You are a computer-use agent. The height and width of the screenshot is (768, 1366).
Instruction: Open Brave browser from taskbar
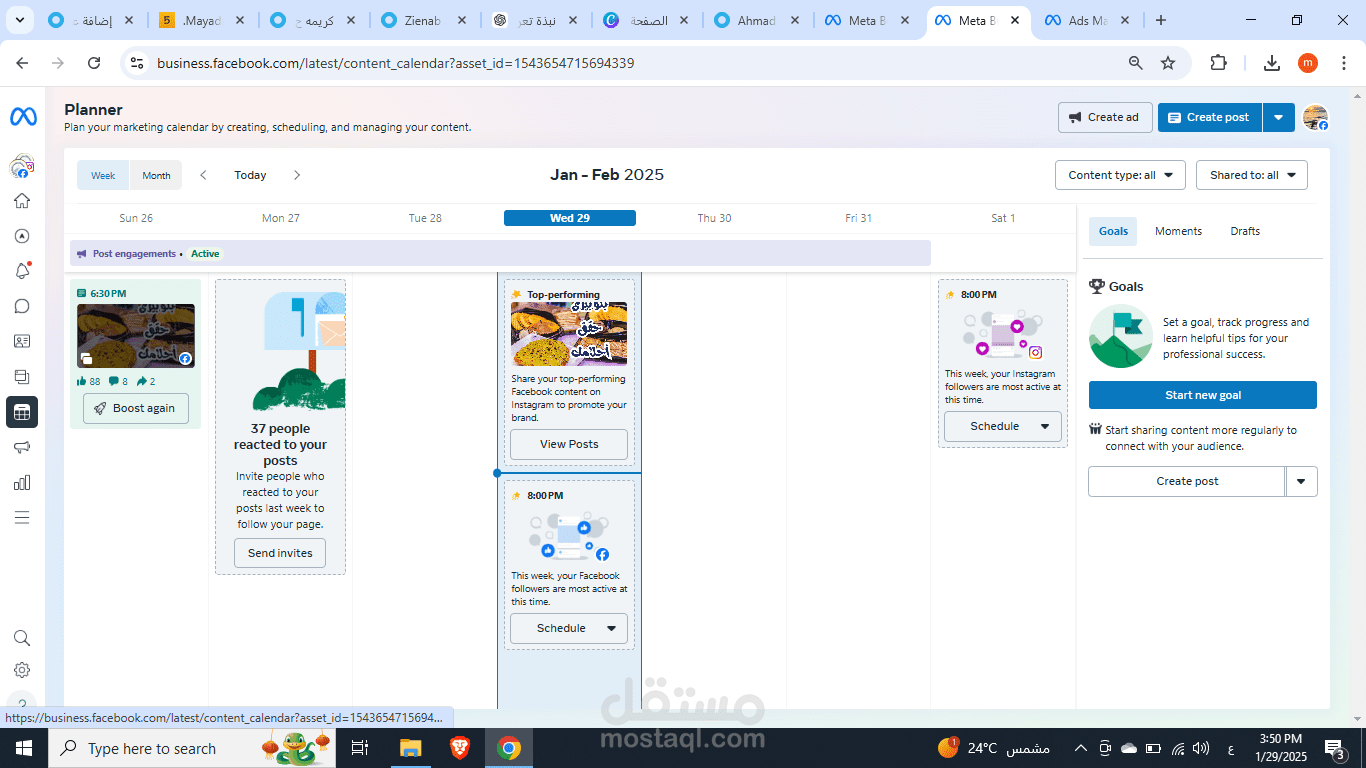pos(460,748)
